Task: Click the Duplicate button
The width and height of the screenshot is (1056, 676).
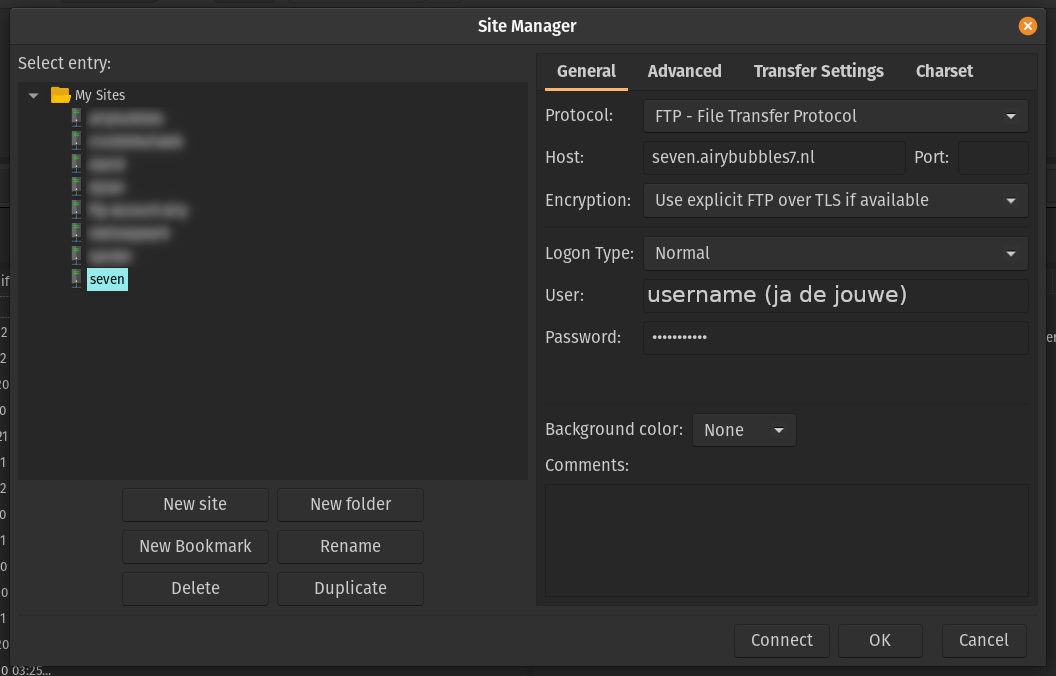Action: tap(350, 588)
